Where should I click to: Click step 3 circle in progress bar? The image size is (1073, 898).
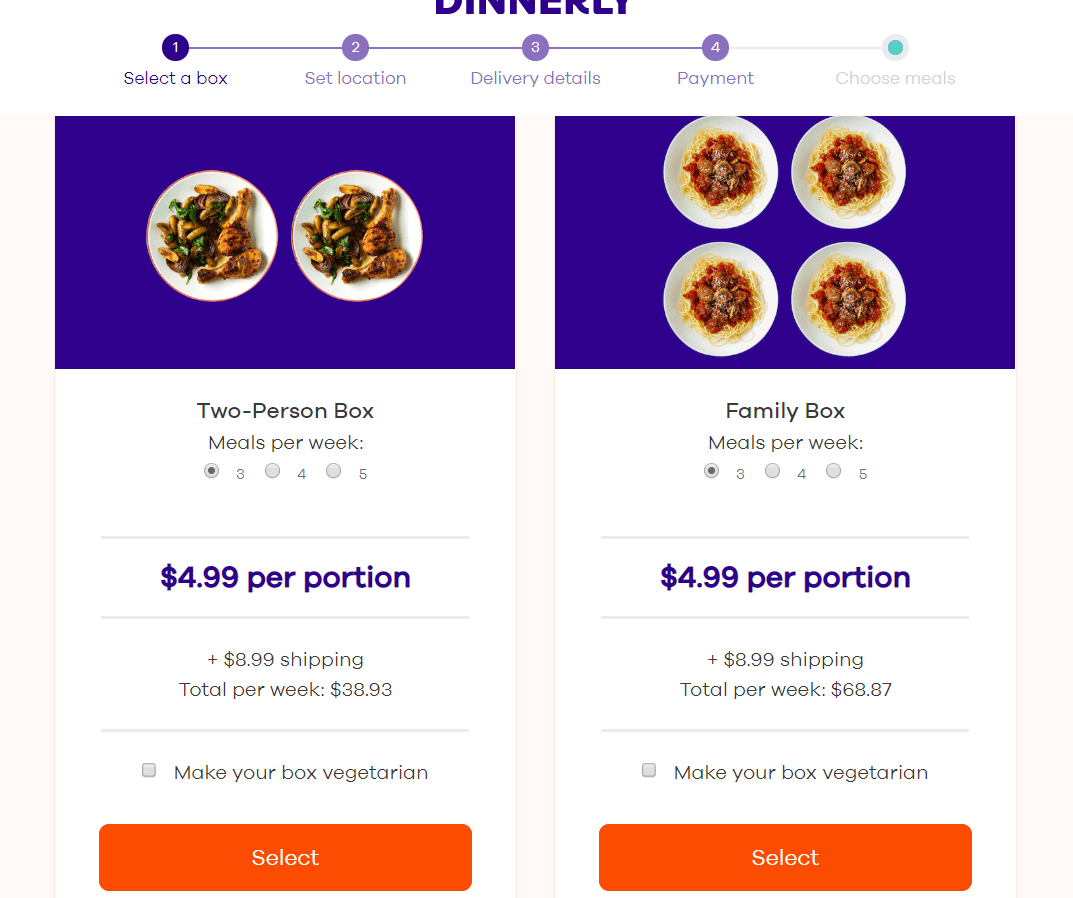point(535,47)
